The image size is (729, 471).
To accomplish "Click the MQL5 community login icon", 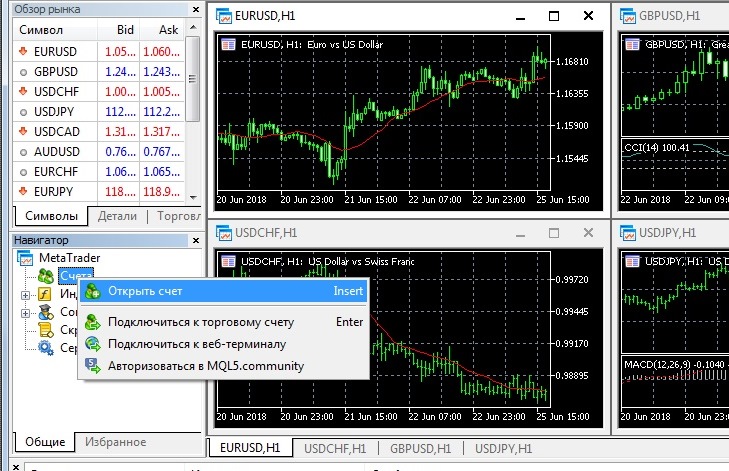I will [x=93, y=366].
